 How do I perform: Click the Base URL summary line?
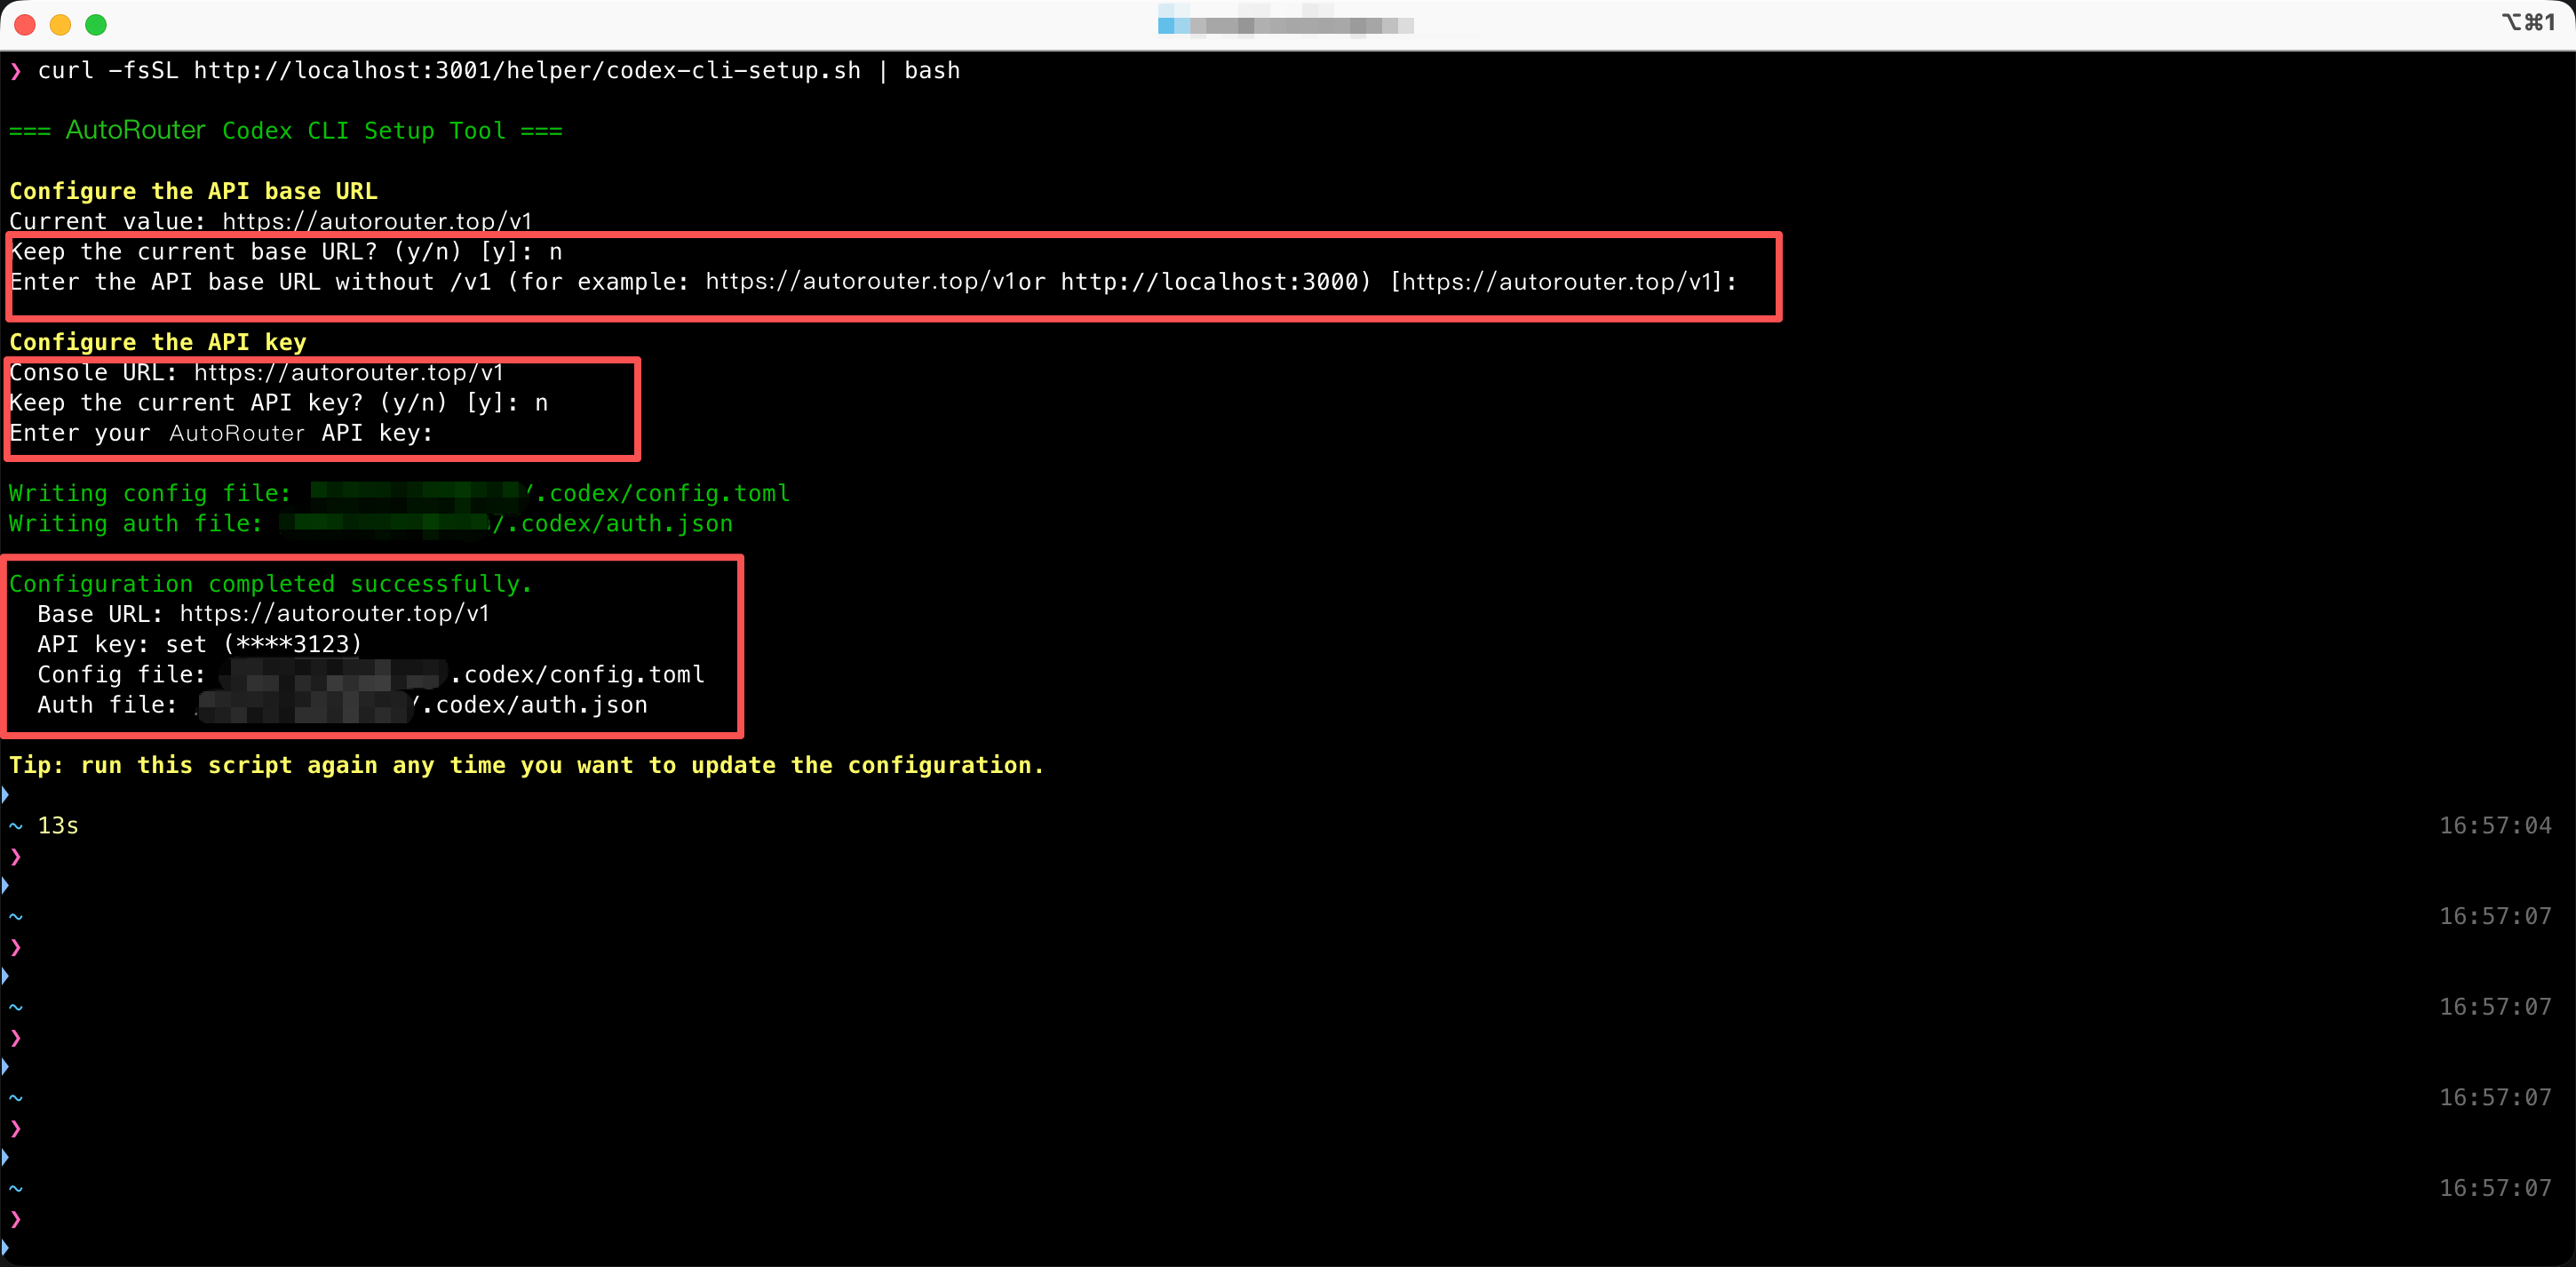[x=264, y=614]
